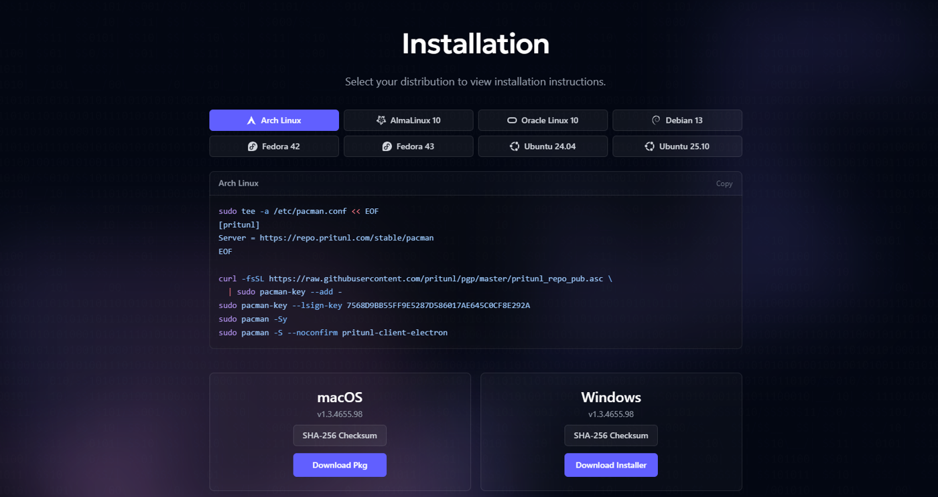This screenshot has width=938, height=497.
Task: Click the Fedora 43 logo icon
Action: pyautogui.click(x=387, y=147)
